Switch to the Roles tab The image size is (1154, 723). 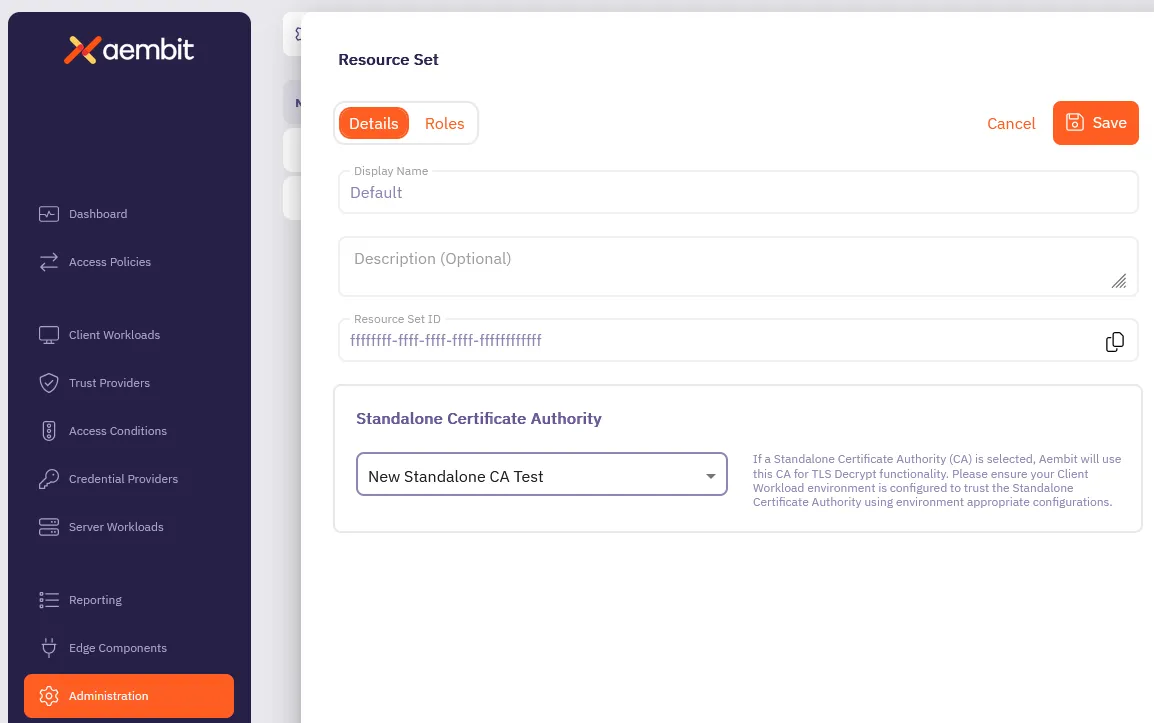click(x=444, y=123)
